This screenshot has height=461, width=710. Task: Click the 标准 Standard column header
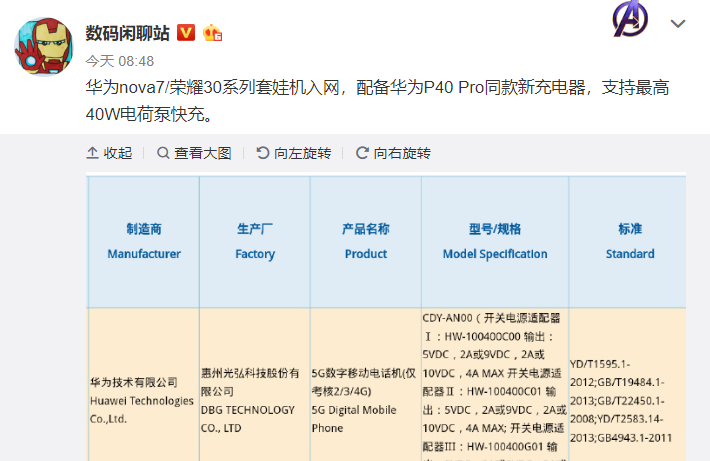click(630, 242)
